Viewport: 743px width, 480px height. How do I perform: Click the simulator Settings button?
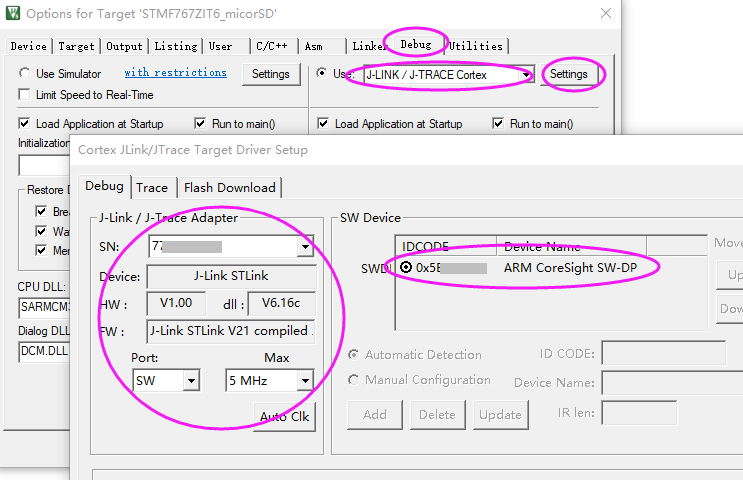(x=271, y=74)
